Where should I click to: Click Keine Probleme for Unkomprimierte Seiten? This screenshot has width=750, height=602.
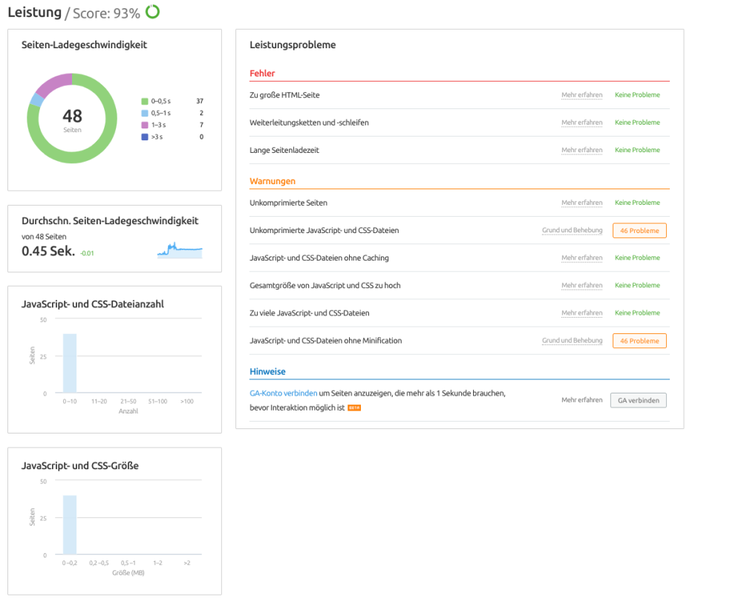[x=637, y=203]
